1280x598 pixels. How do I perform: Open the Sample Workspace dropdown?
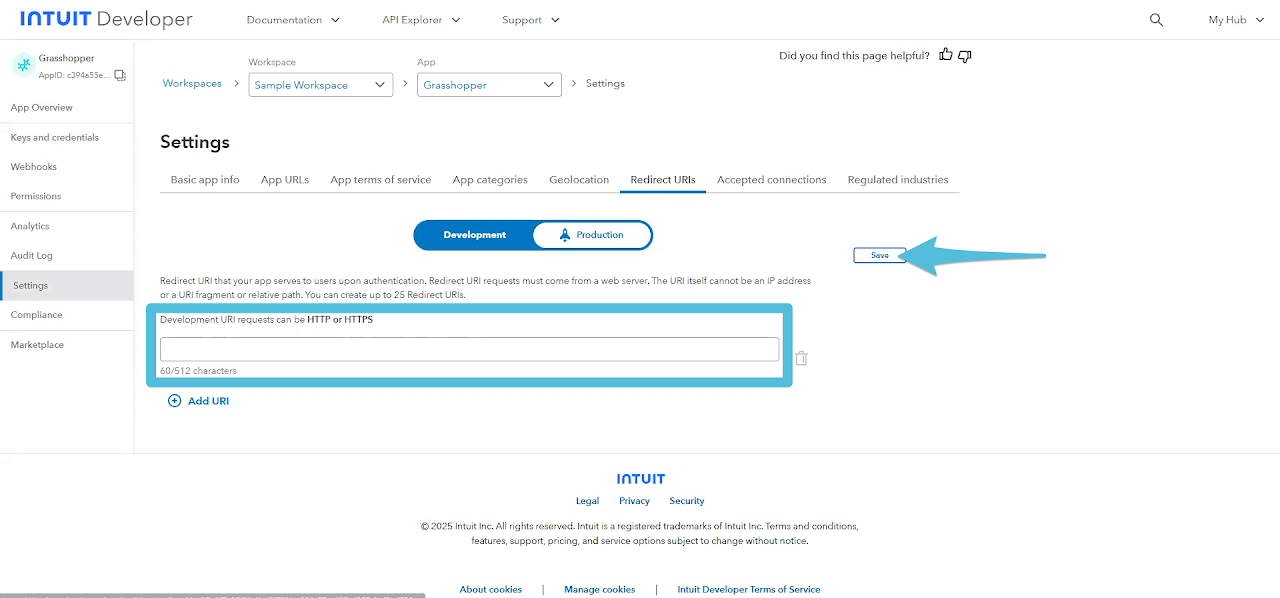320,85
